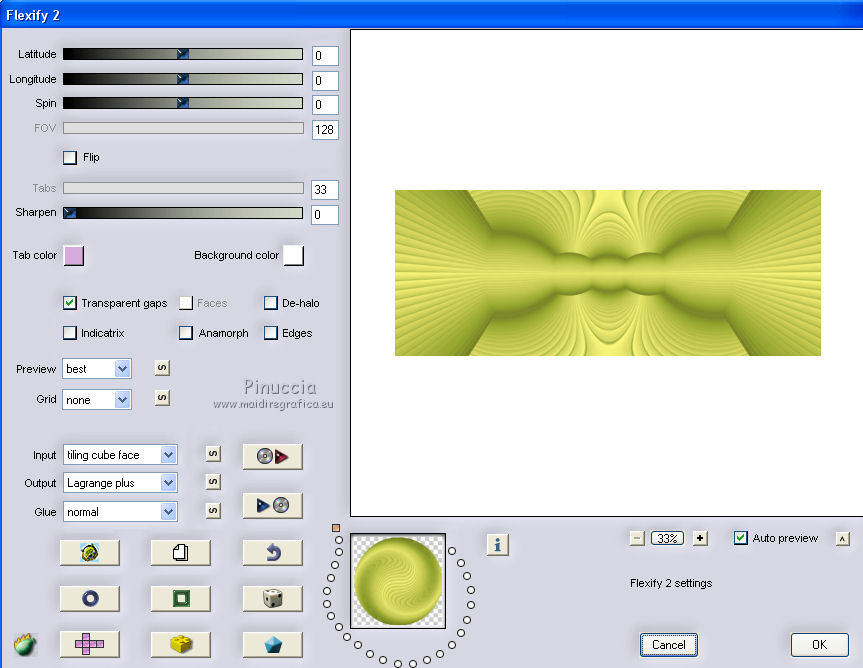
Task: Click the blue info 'i' button
Action: tap(498, 545)
